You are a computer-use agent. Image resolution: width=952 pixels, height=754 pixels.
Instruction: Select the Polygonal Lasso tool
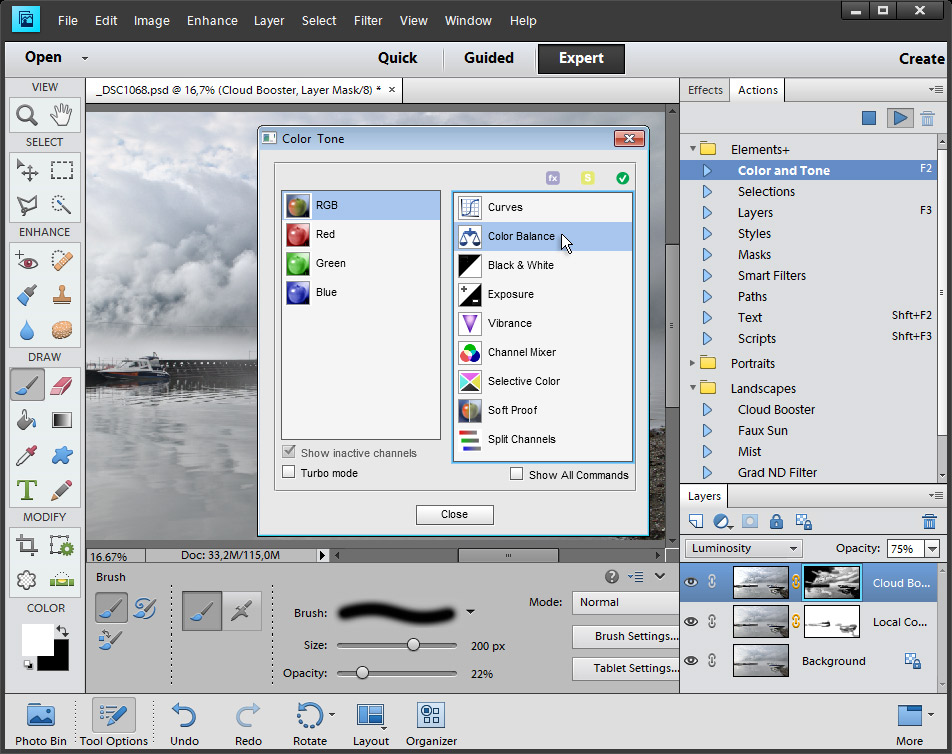tap(27, 205)
